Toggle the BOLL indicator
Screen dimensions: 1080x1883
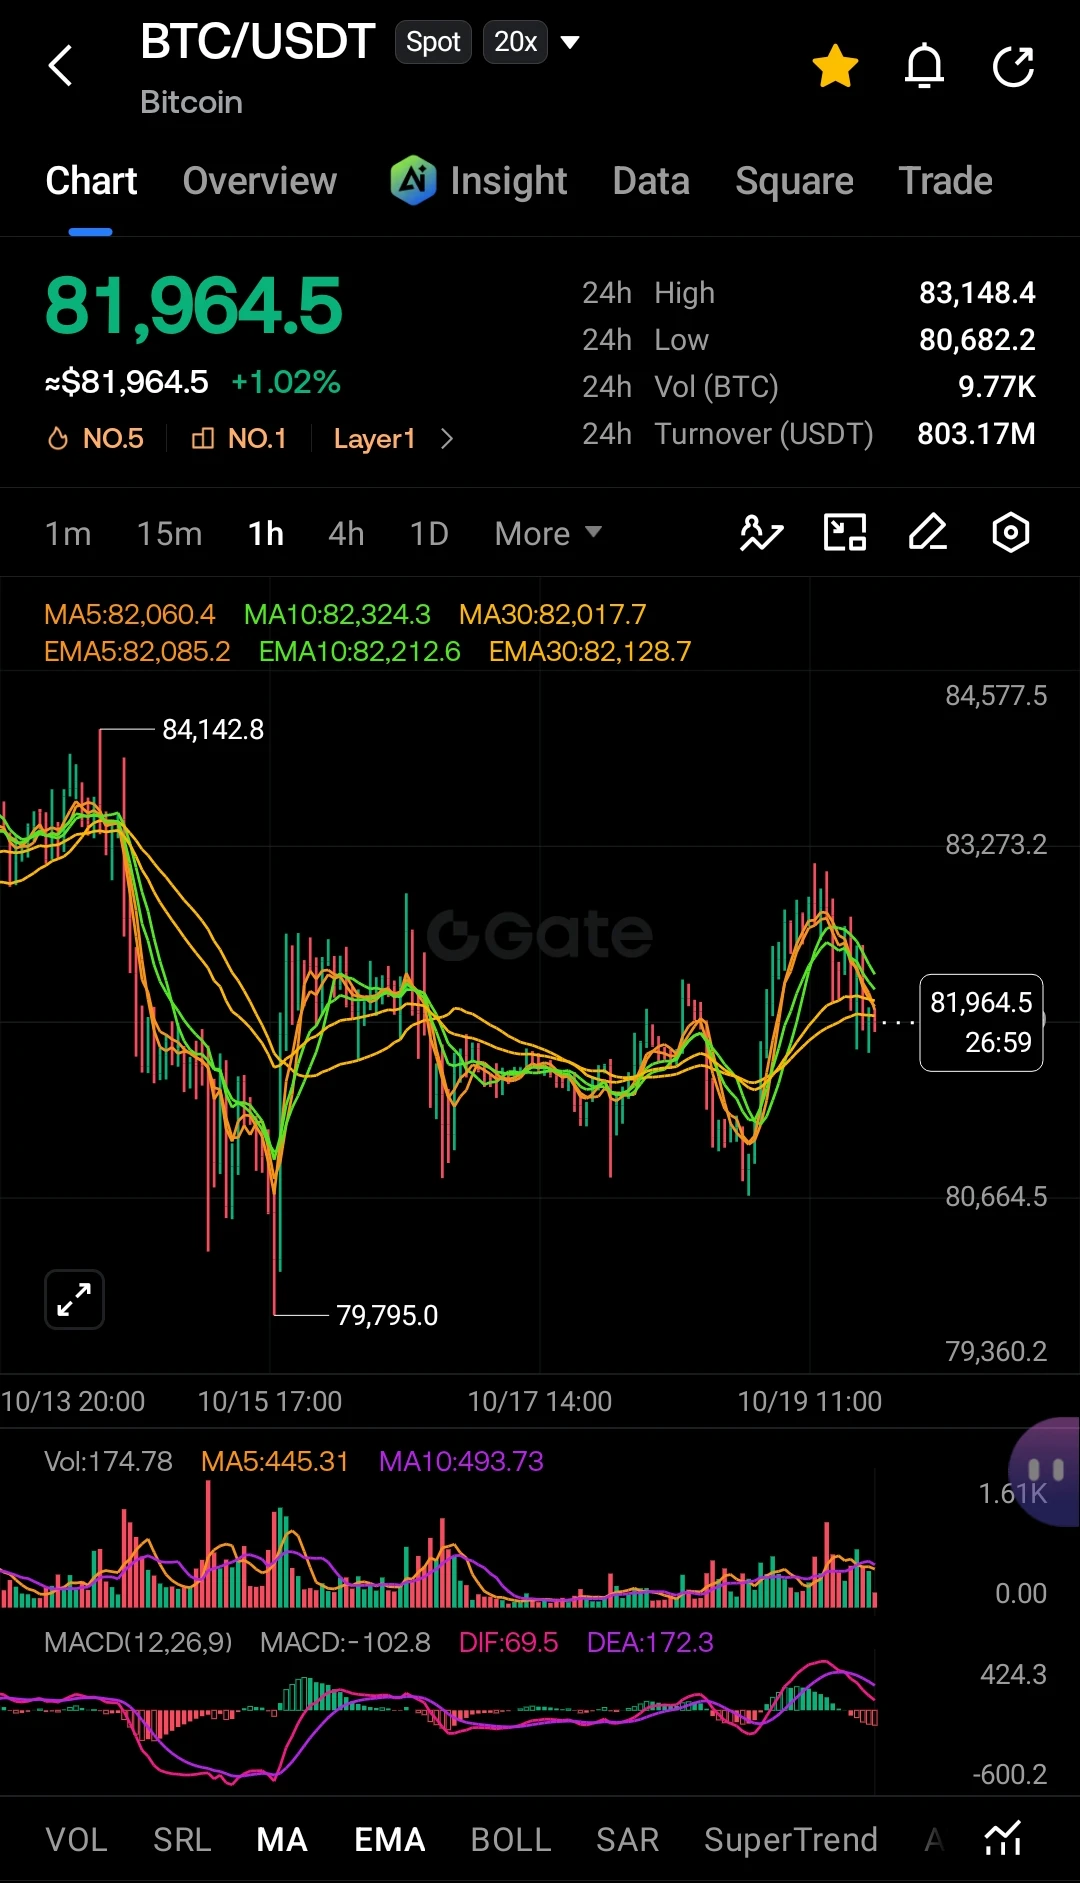click(511, 1839)
